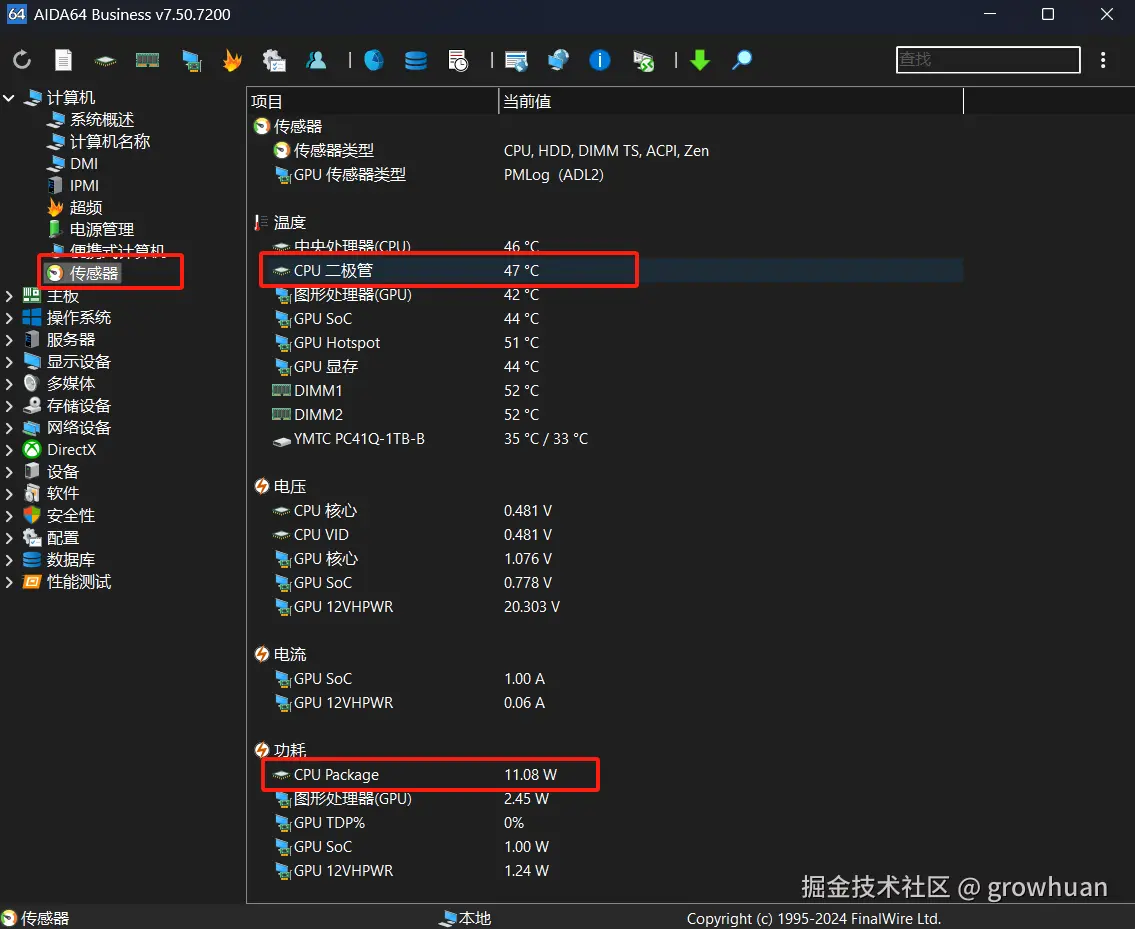Click the monitor diagnostics toolbar icon
This screenshot has width=1135, height=929.
[191, 60]
